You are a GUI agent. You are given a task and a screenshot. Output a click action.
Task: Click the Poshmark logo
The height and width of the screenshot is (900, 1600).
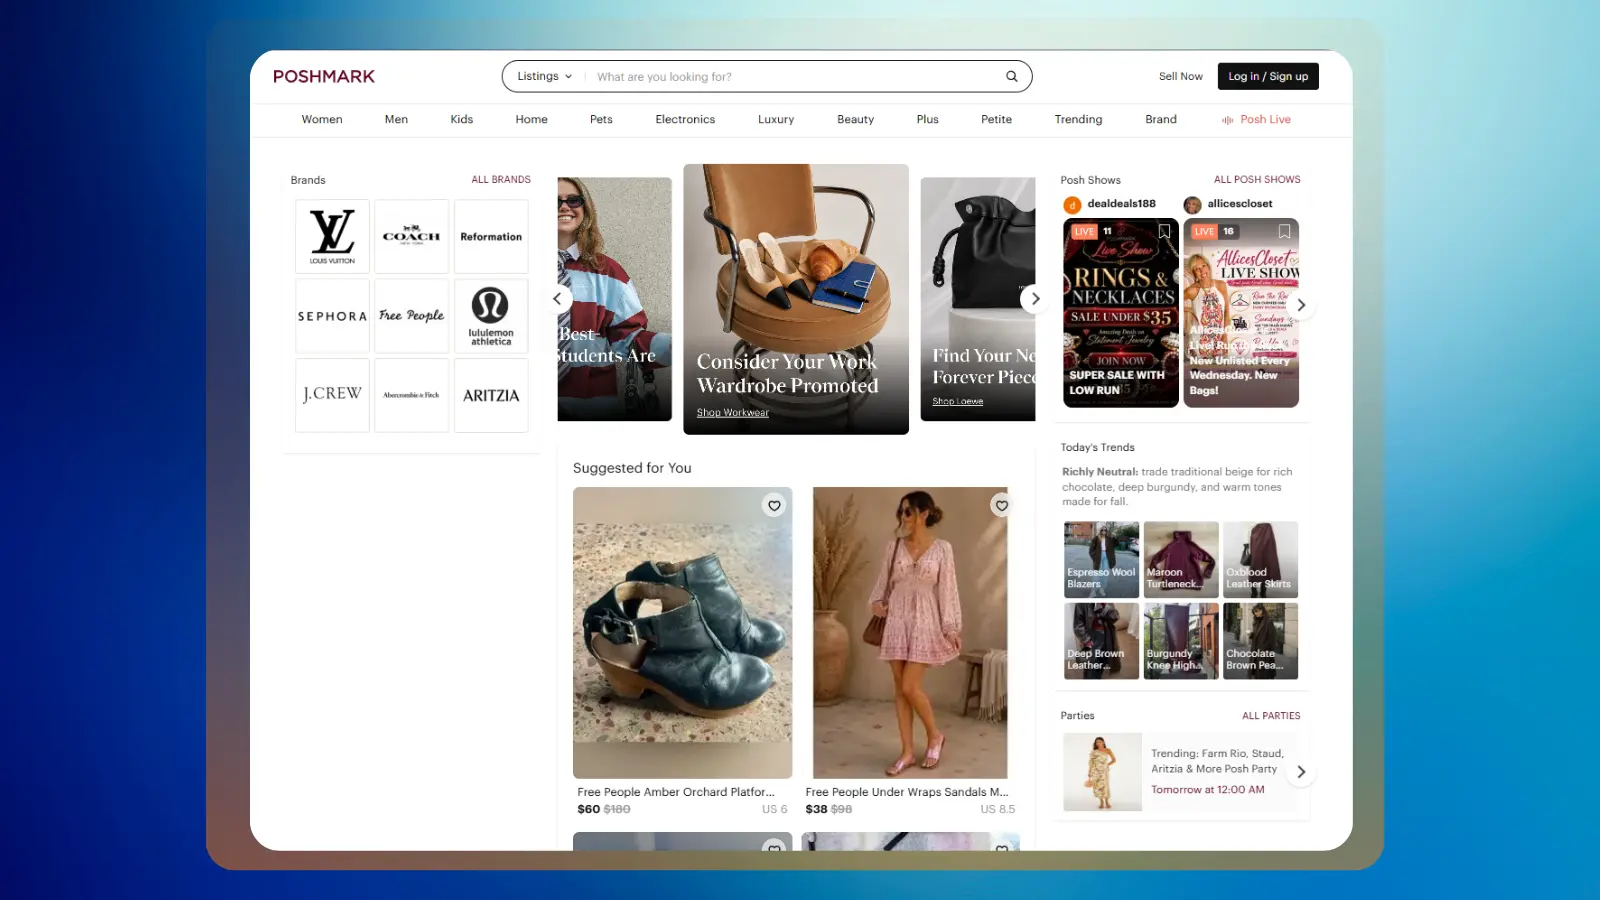click(324, 76)
